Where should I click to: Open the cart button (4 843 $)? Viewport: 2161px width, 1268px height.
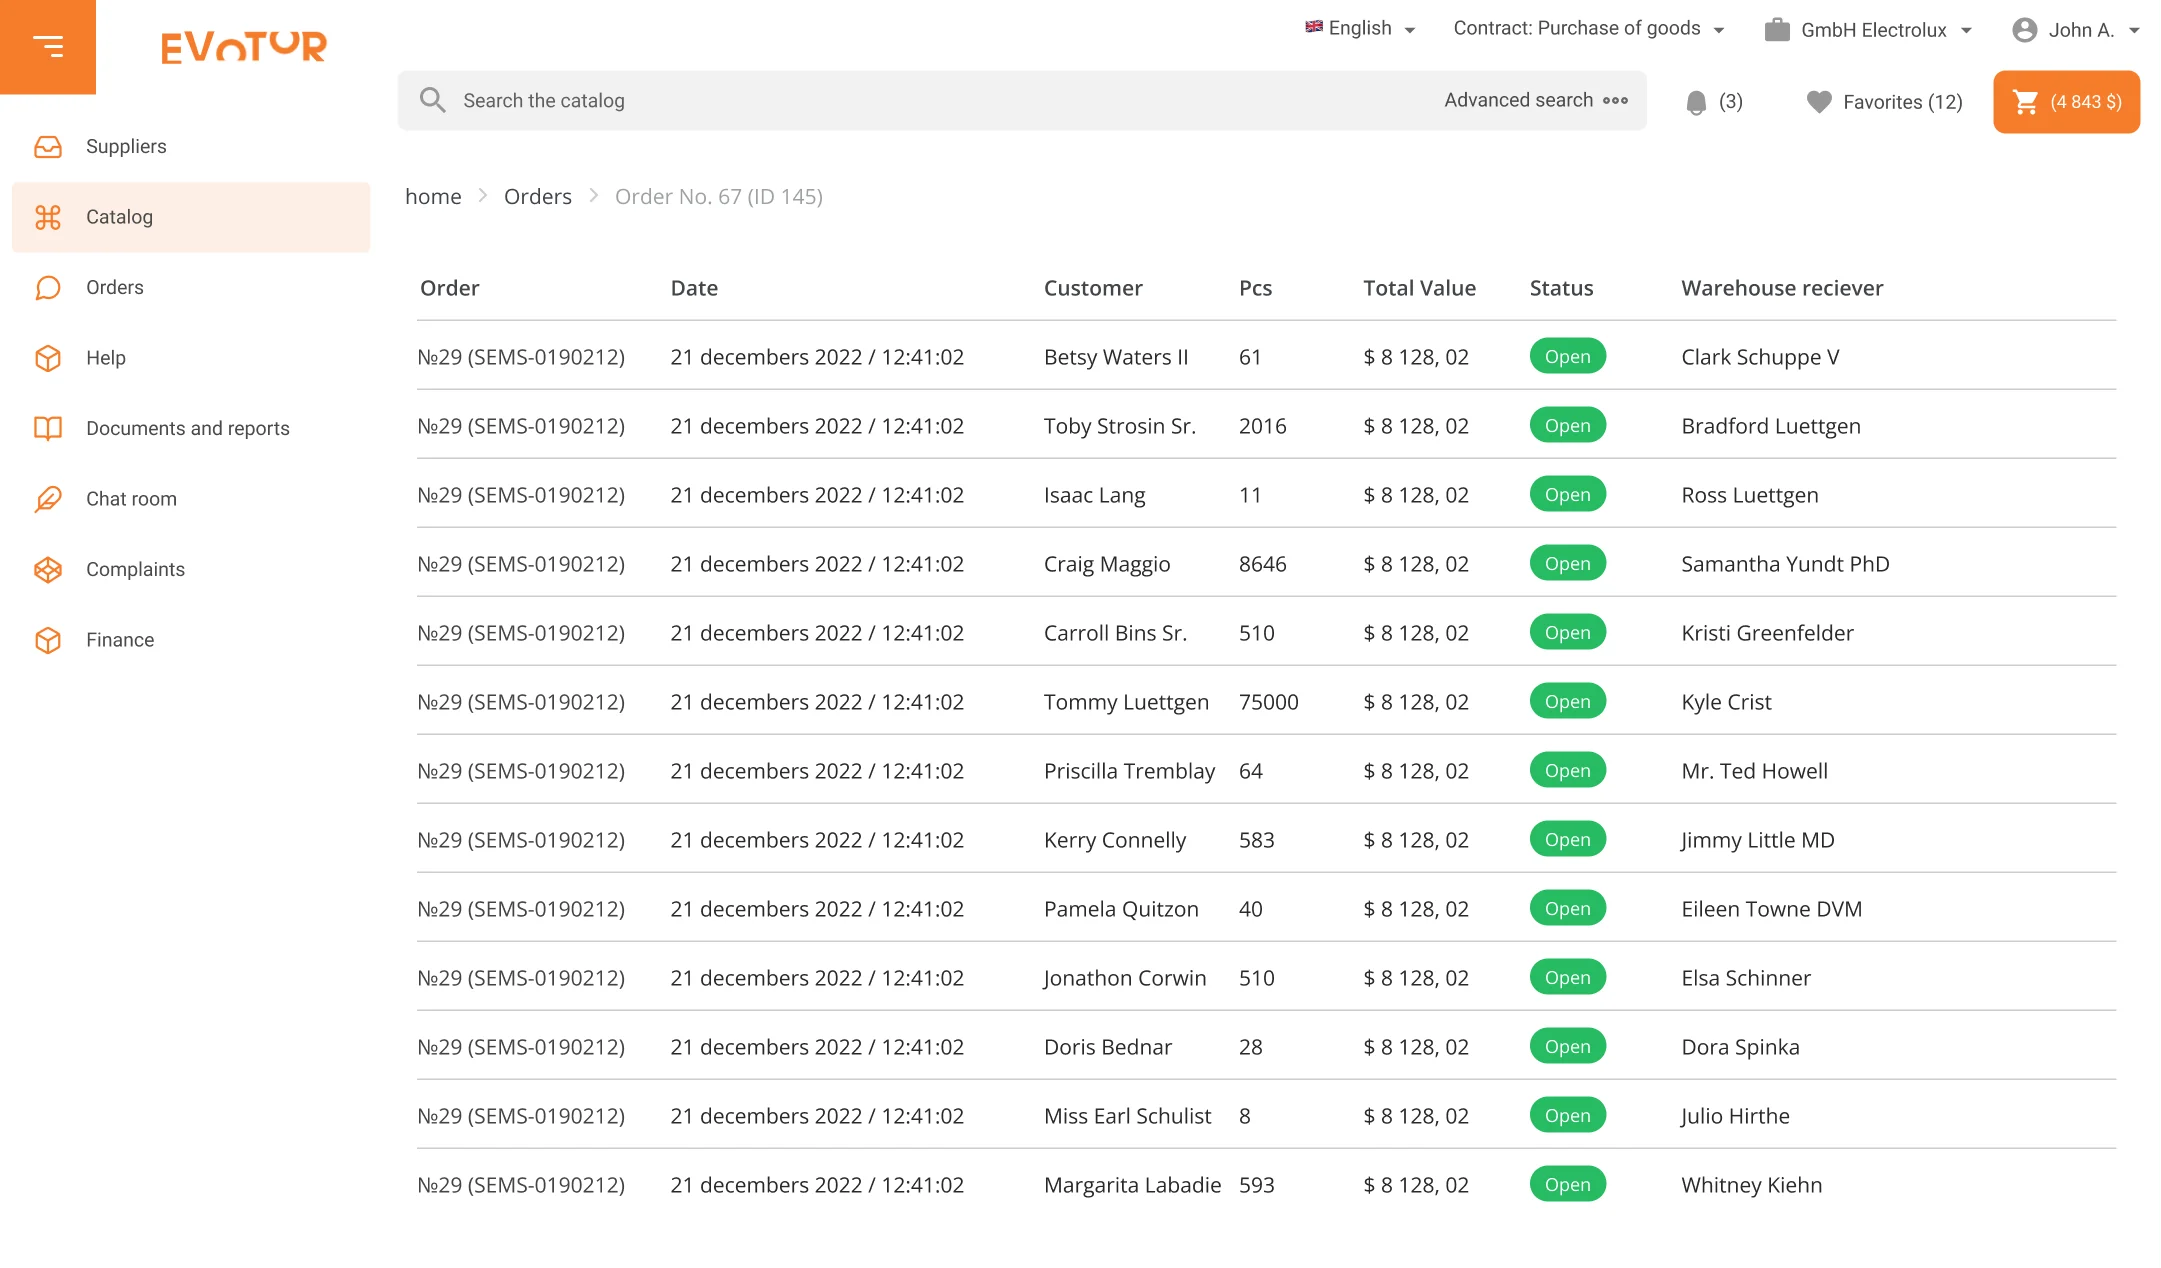pyautogui.click(x=2067, y=102)
